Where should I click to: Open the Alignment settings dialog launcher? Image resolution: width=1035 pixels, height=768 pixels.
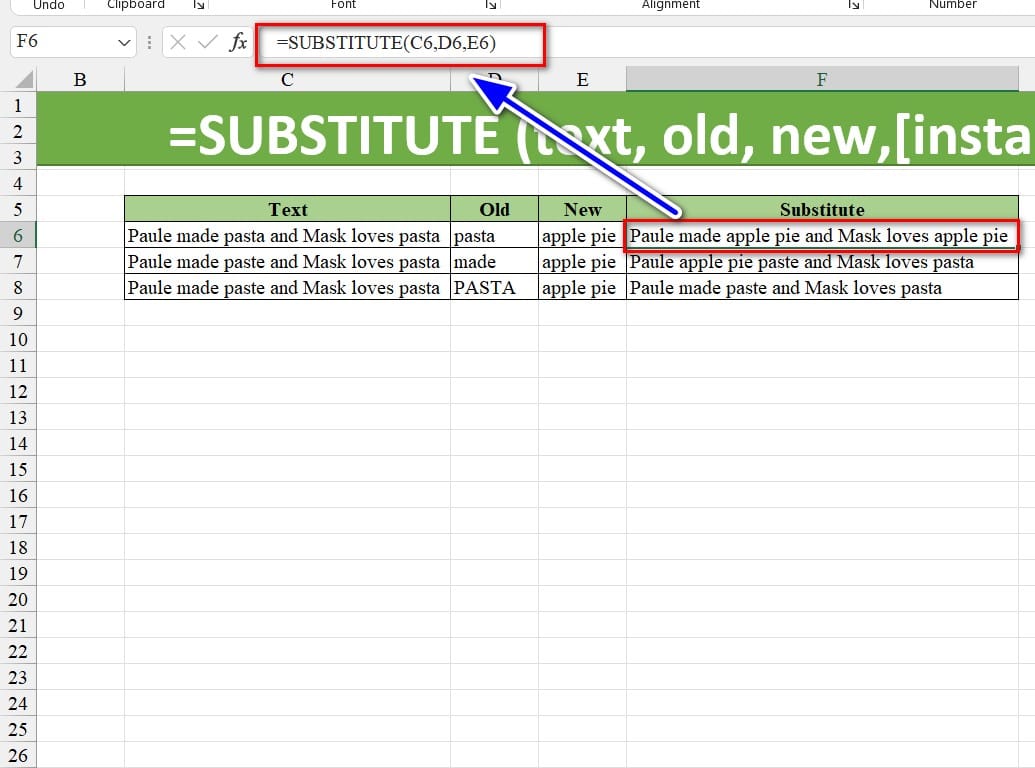[854, 5]
